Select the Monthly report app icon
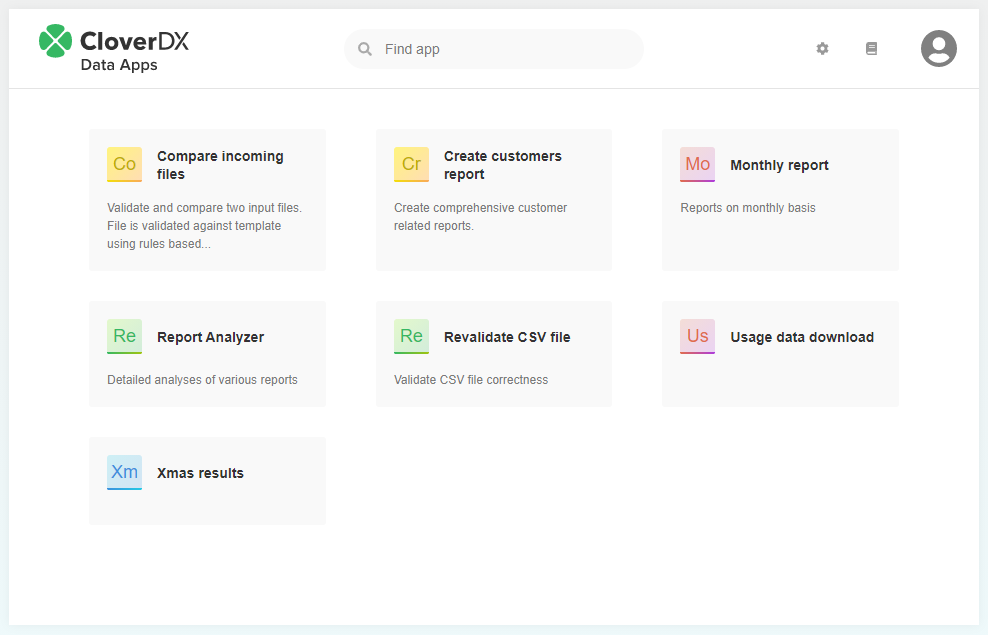 [697, 164]
